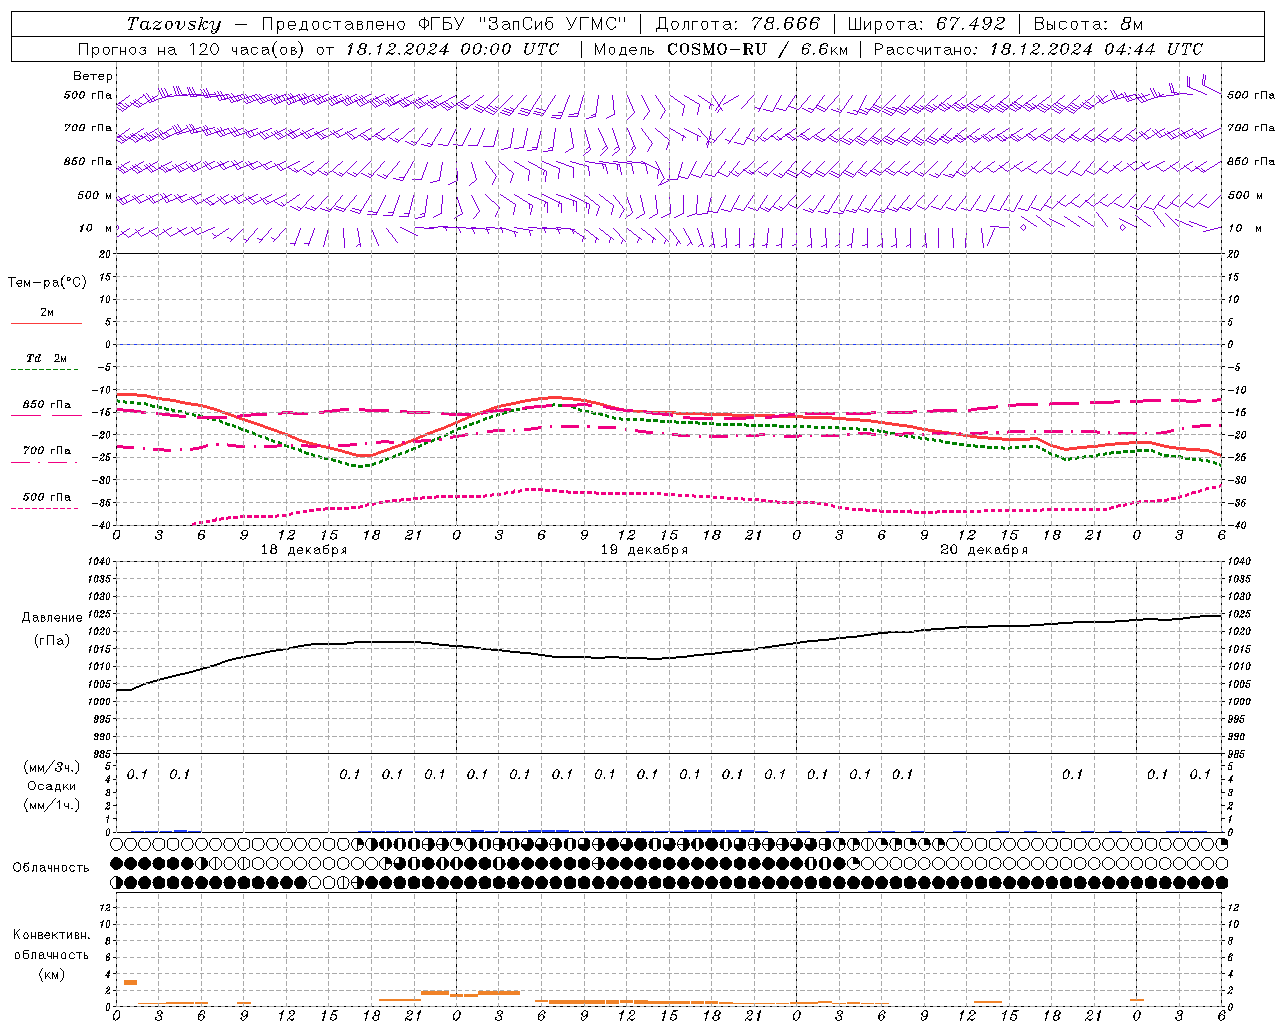Click the "20 декабря" date label
This screenshot has width=1280, height=1024.
pyautogui.click(x=984, y=550)
